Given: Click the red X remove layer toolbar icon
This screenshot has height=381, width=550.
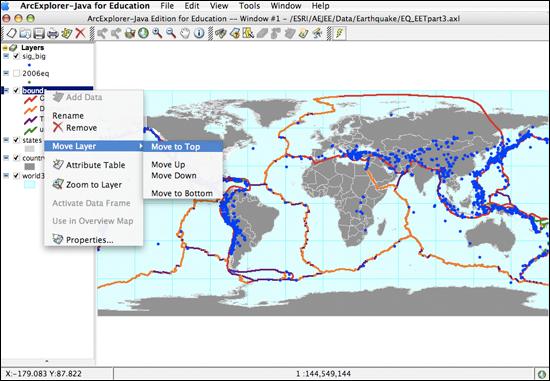Looking at the screenshot, I should [x=81, y=33].
